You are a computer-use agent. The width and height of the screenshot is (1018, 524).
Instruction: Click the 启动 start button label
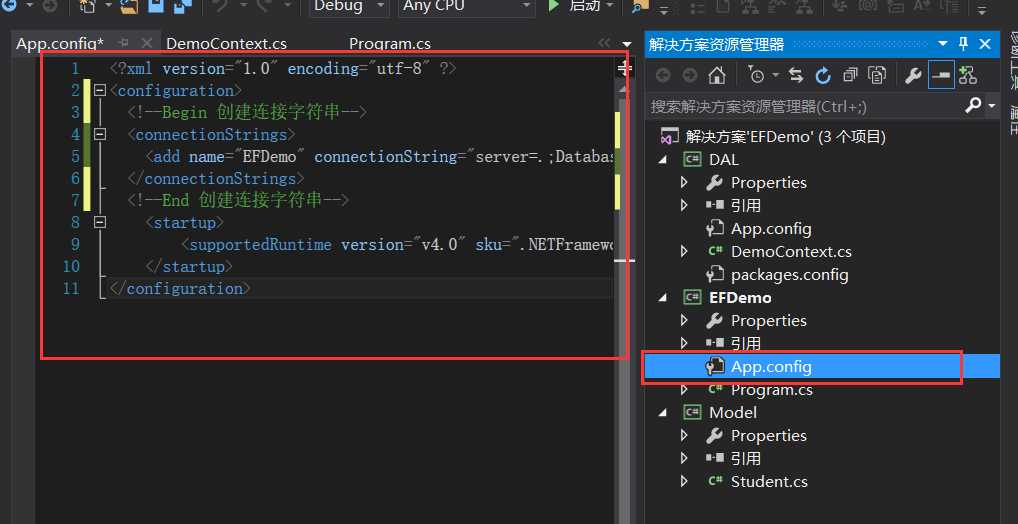(x=584, y=6)
